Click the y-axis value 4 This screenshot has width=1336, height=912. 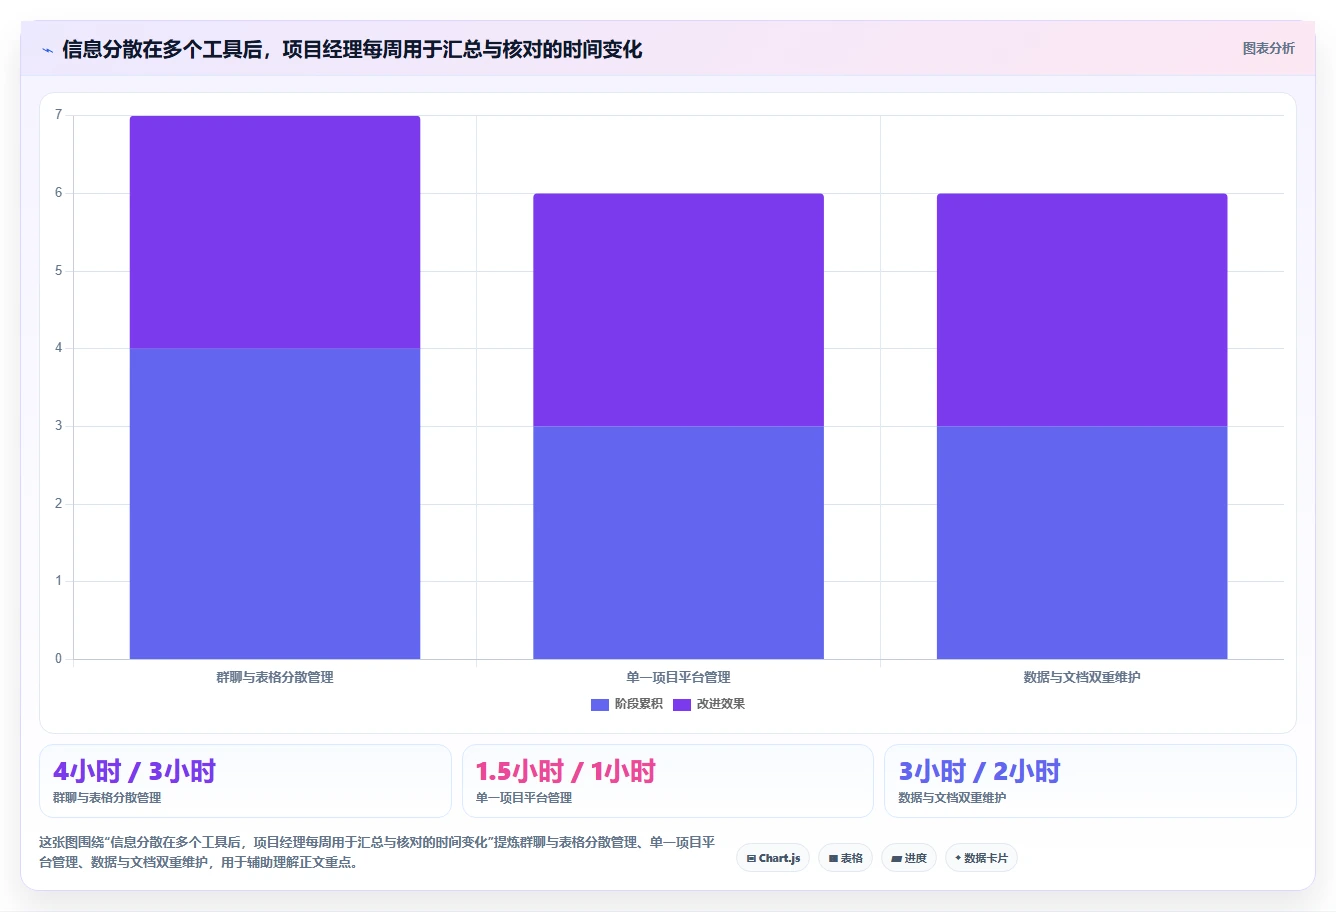[58, 348]
